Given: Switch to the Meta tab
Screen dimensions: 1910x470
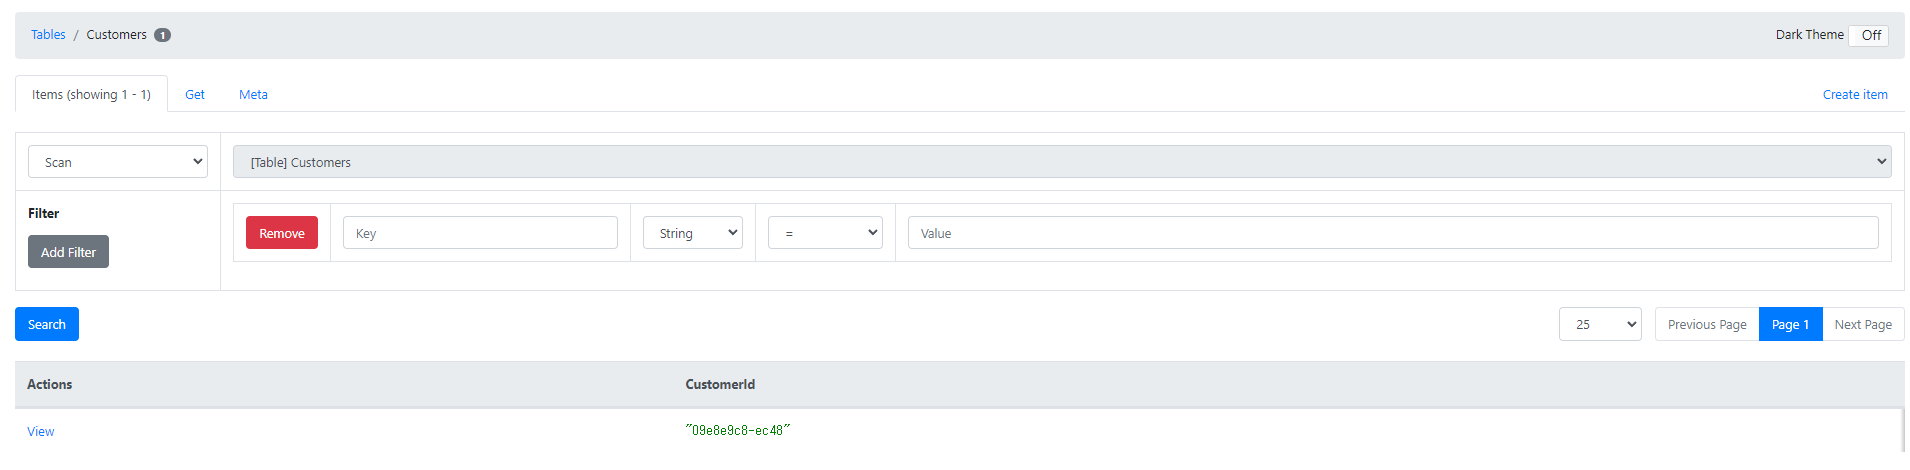Looking at the screenshot, I should pos(253,94).
